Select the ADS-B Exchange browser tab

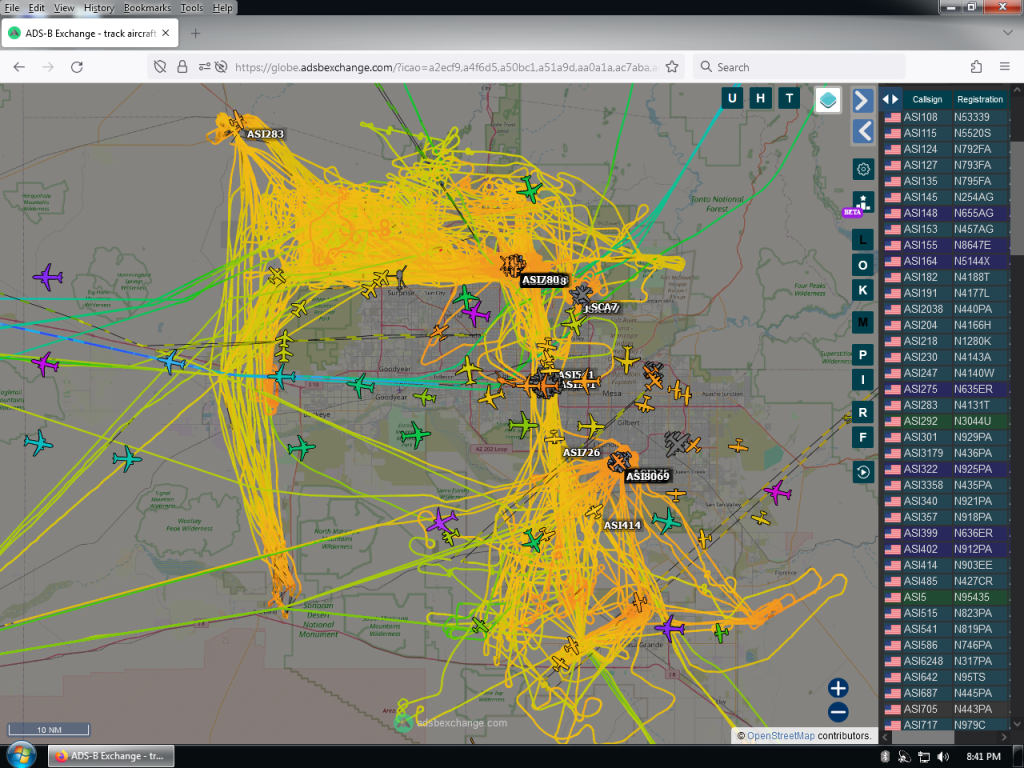coord(89,33)
